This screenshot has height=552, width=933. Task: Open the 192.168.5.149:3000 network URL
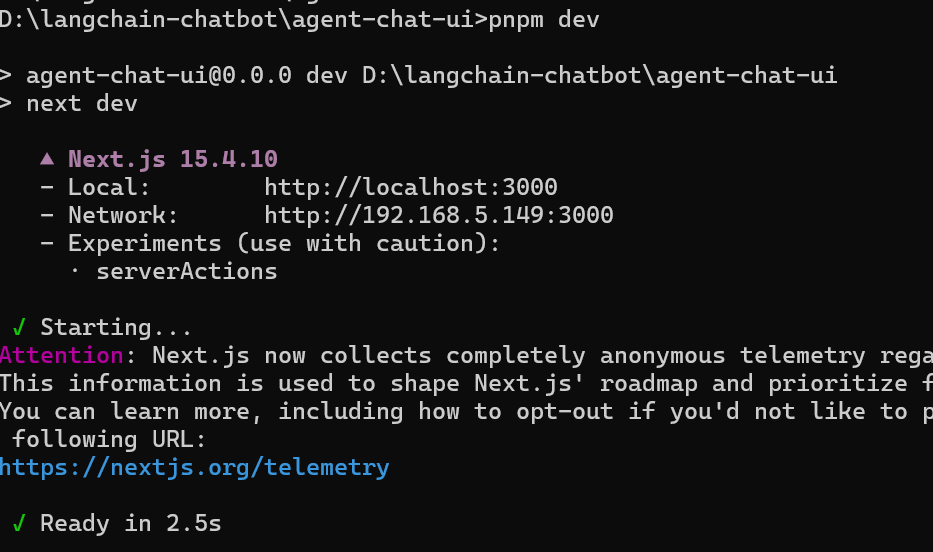[x=438, y=215]
